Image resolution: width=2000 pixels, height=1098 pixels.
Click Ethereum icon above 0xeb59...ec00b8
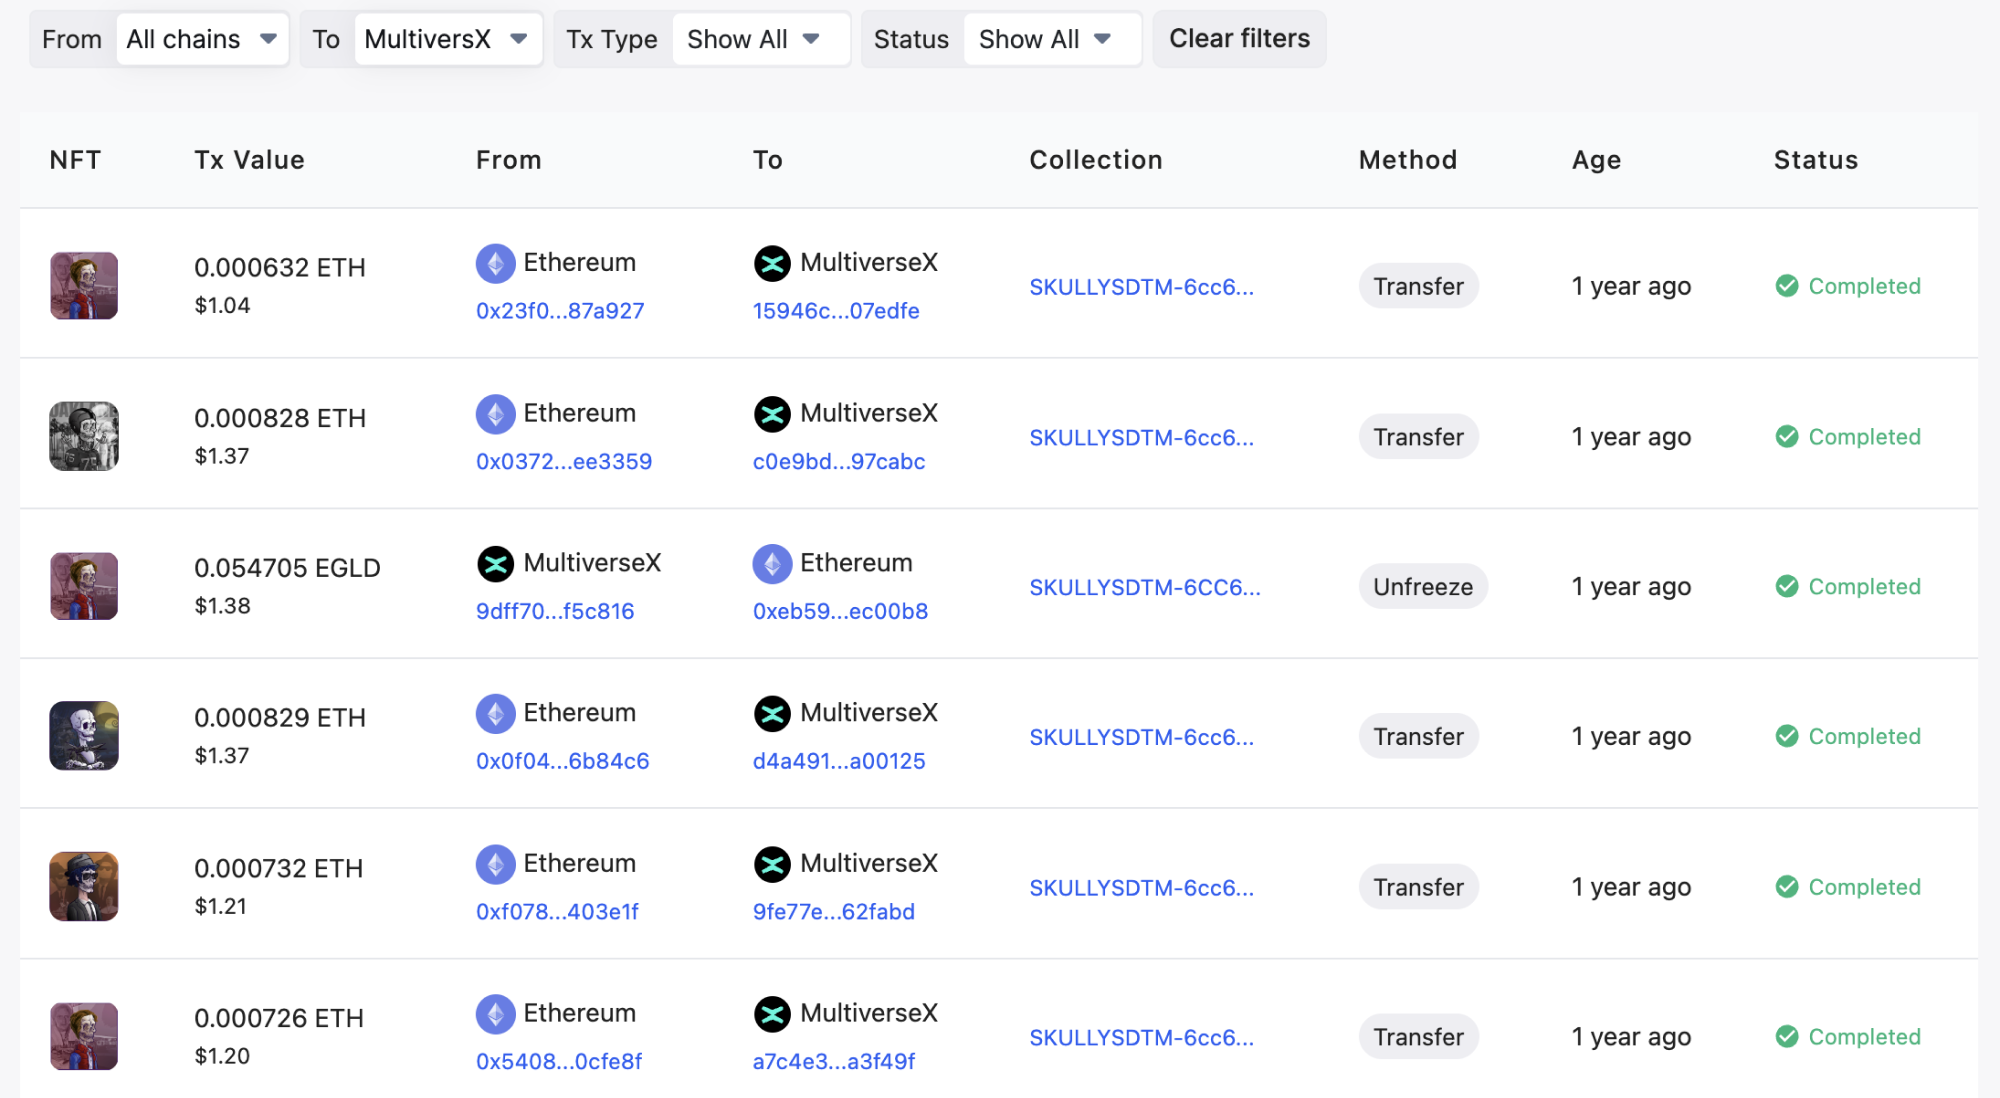772,564
